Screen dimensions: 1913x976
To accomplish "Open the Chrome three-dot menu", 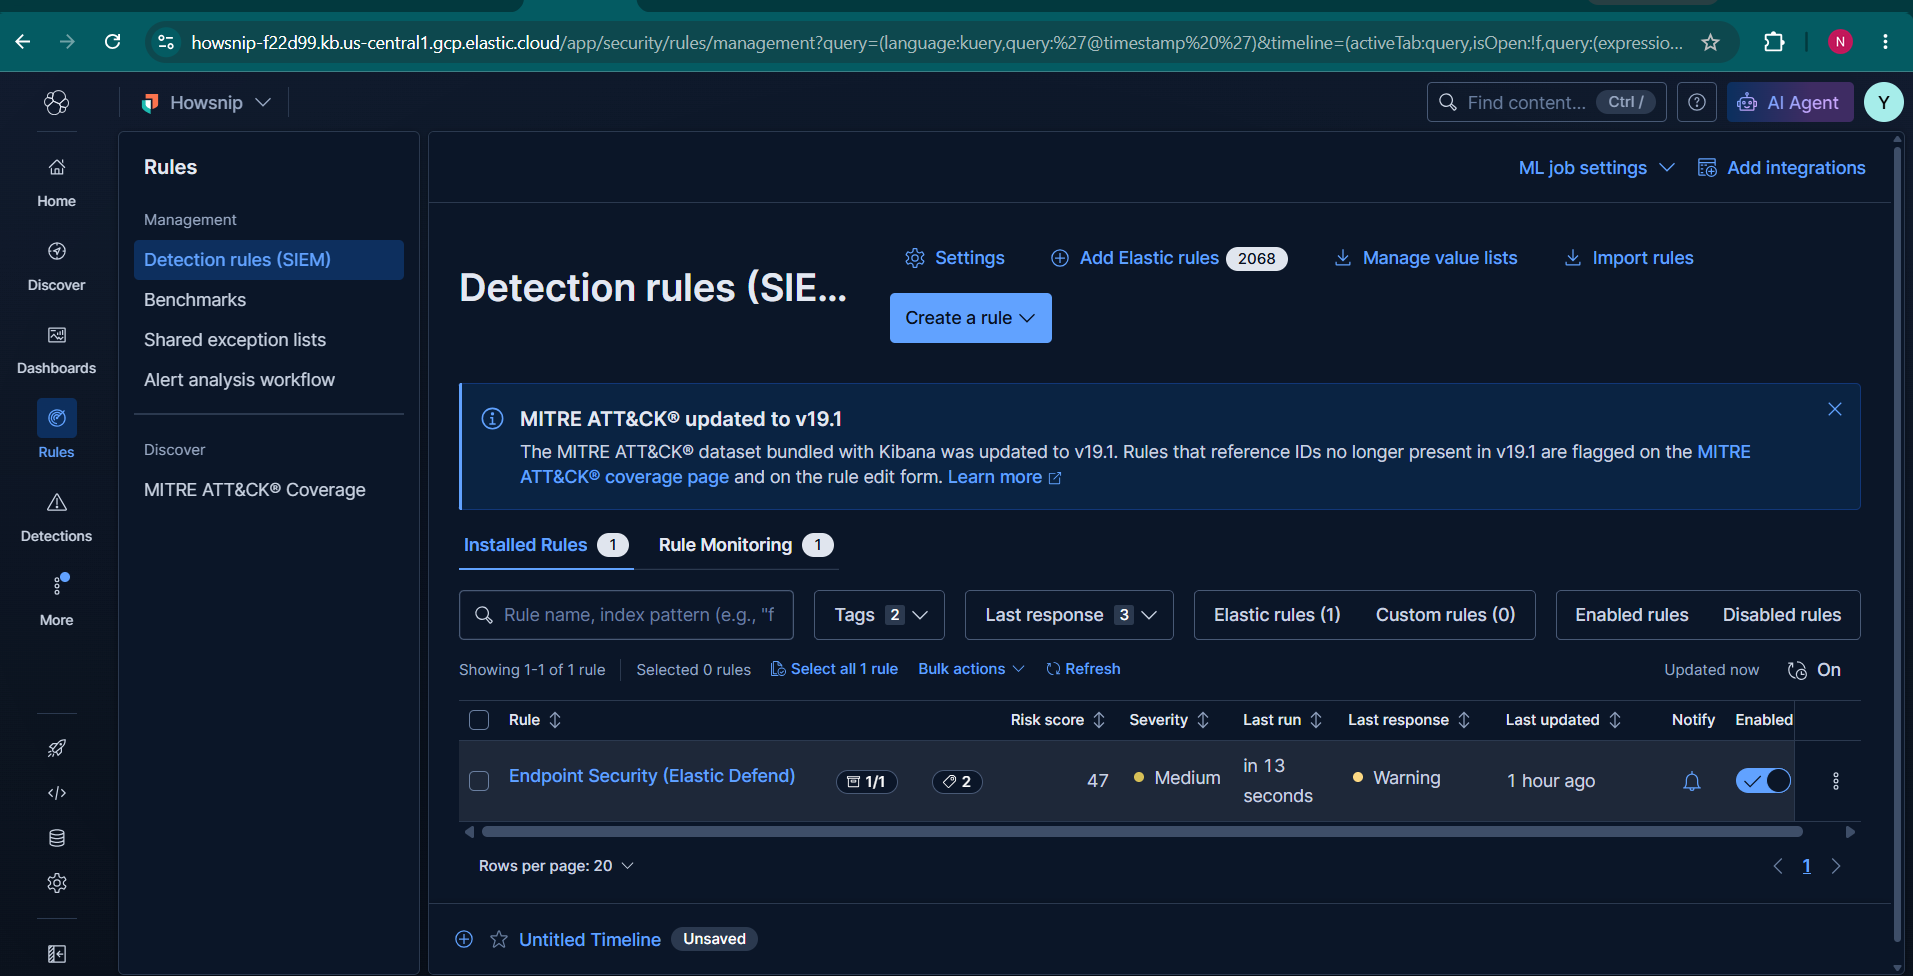I will click(1885, 42).
